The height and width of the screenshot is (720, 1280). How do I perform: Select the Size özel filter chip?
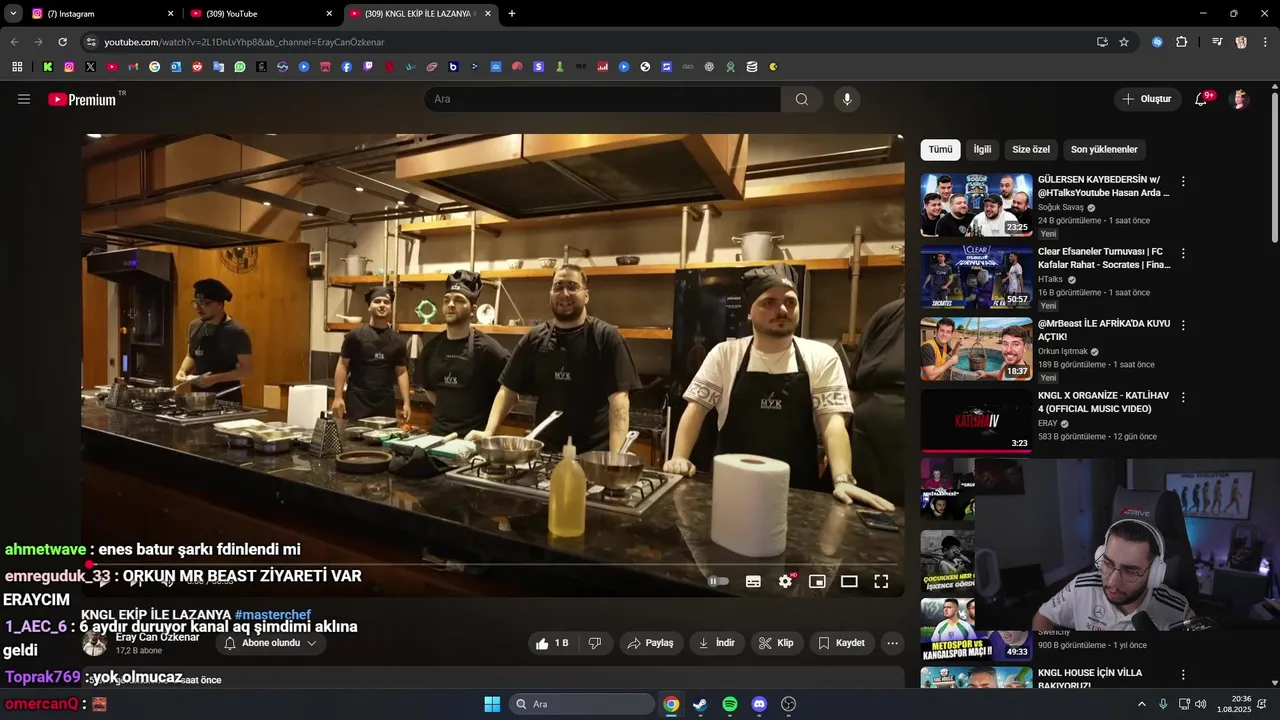click(1031, 150)
